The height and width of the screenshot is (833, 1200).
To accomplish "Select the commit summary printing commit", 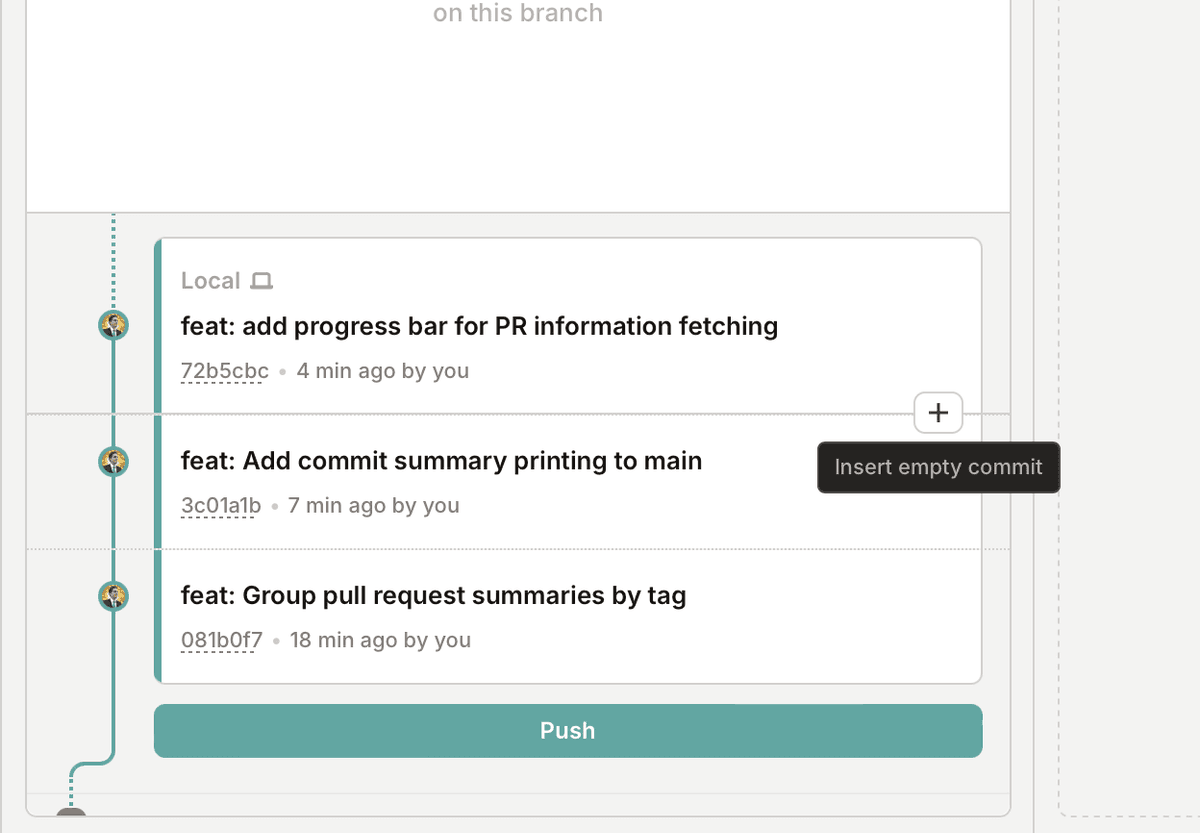I will coord(441,461).
